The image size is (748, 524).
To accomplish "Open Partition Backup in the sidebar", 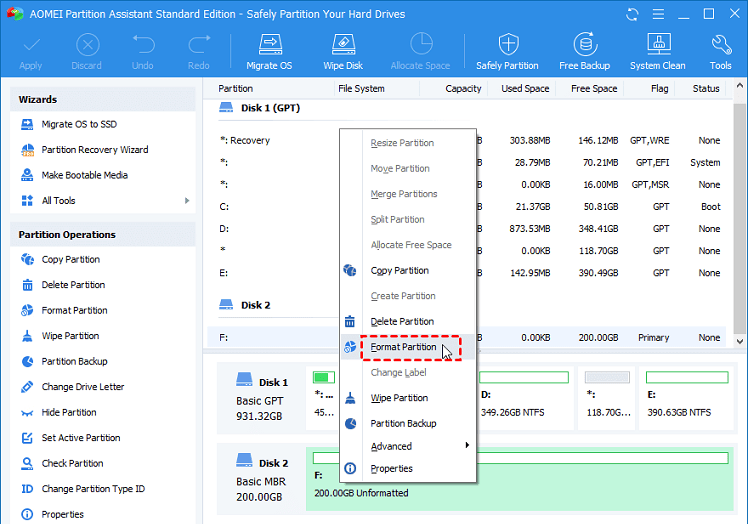I will [74, 361].
